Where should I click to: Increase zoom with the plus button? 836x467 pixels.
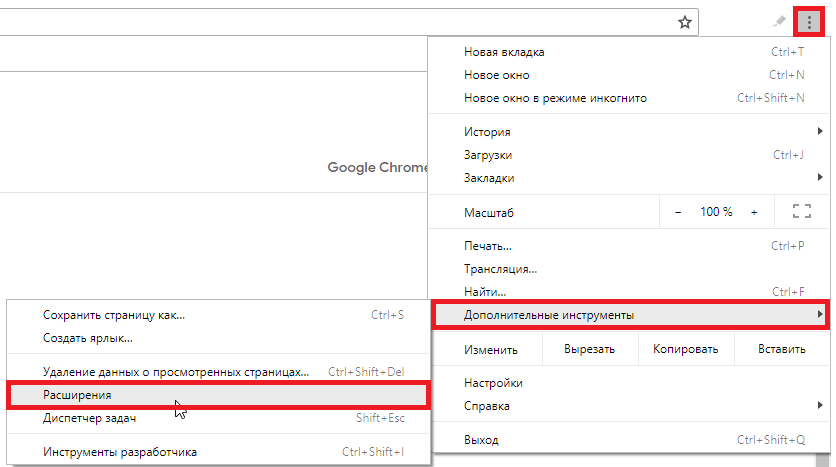tap(753, 212)
